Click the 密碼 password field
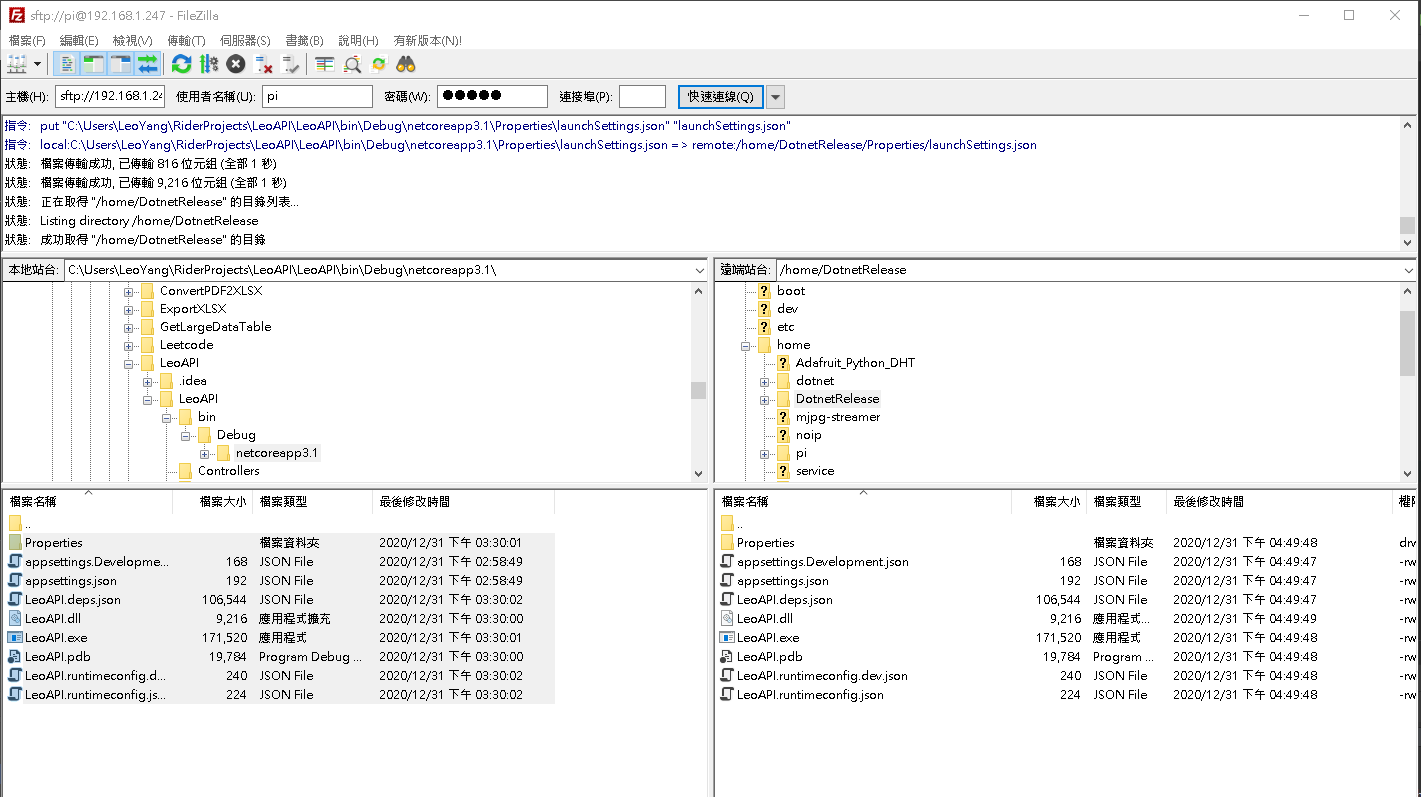 click(492, 96)
